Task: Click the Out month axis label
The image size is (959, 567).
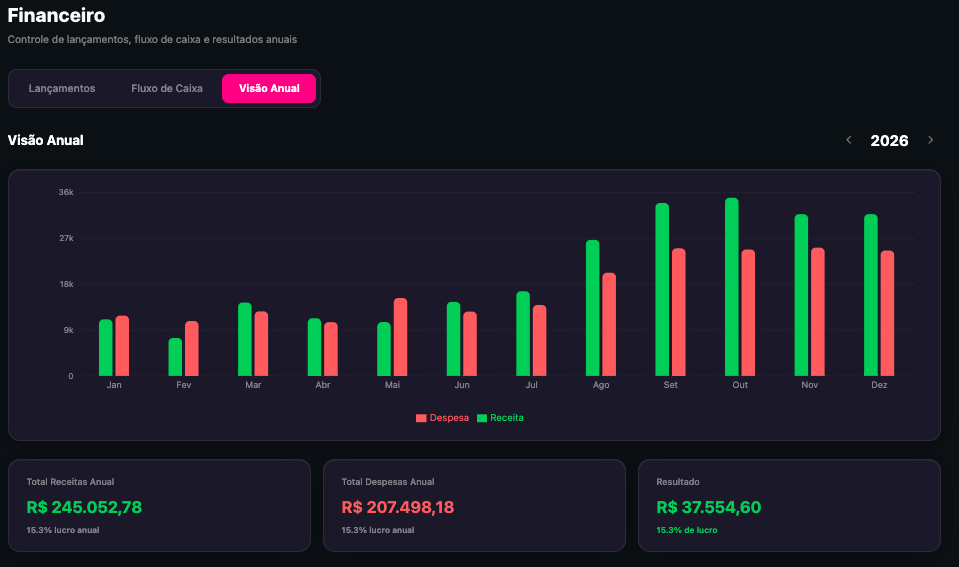Action: click(x=740, y=385)
